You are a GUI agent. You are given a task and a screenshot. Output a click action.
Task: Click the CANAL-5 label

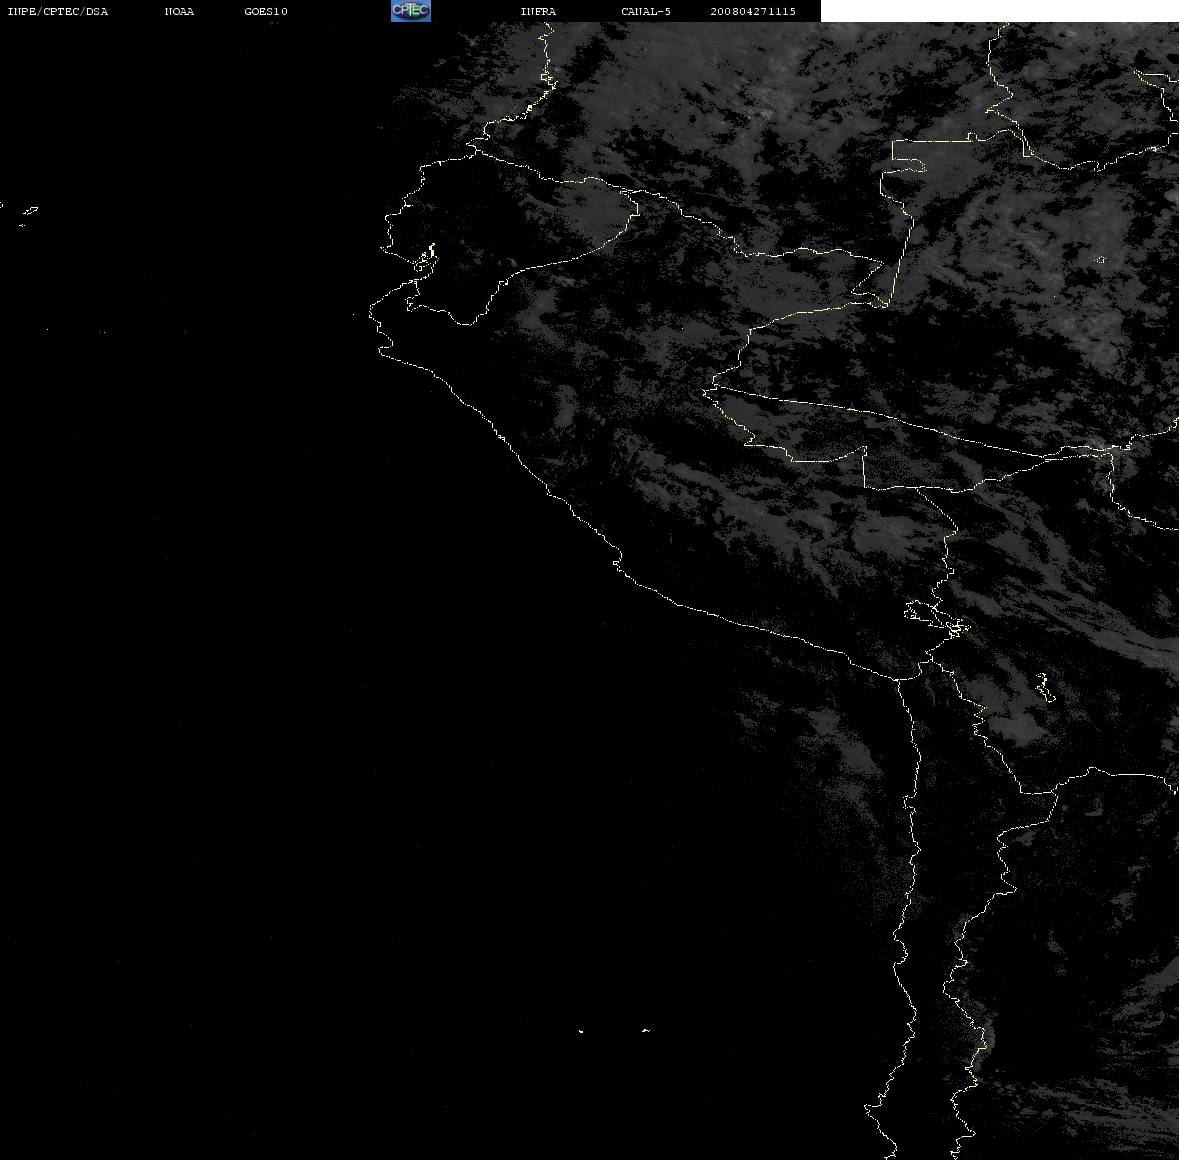[646, 11]
